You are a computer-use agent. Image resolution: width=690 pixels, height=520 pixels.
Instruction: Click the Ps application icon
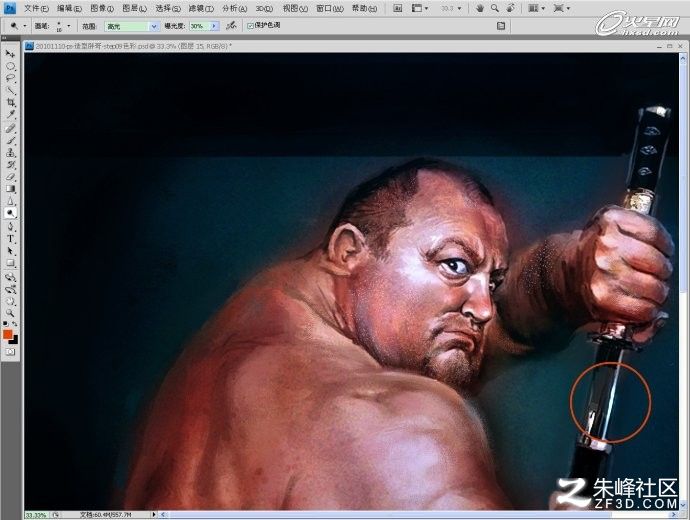10,8
